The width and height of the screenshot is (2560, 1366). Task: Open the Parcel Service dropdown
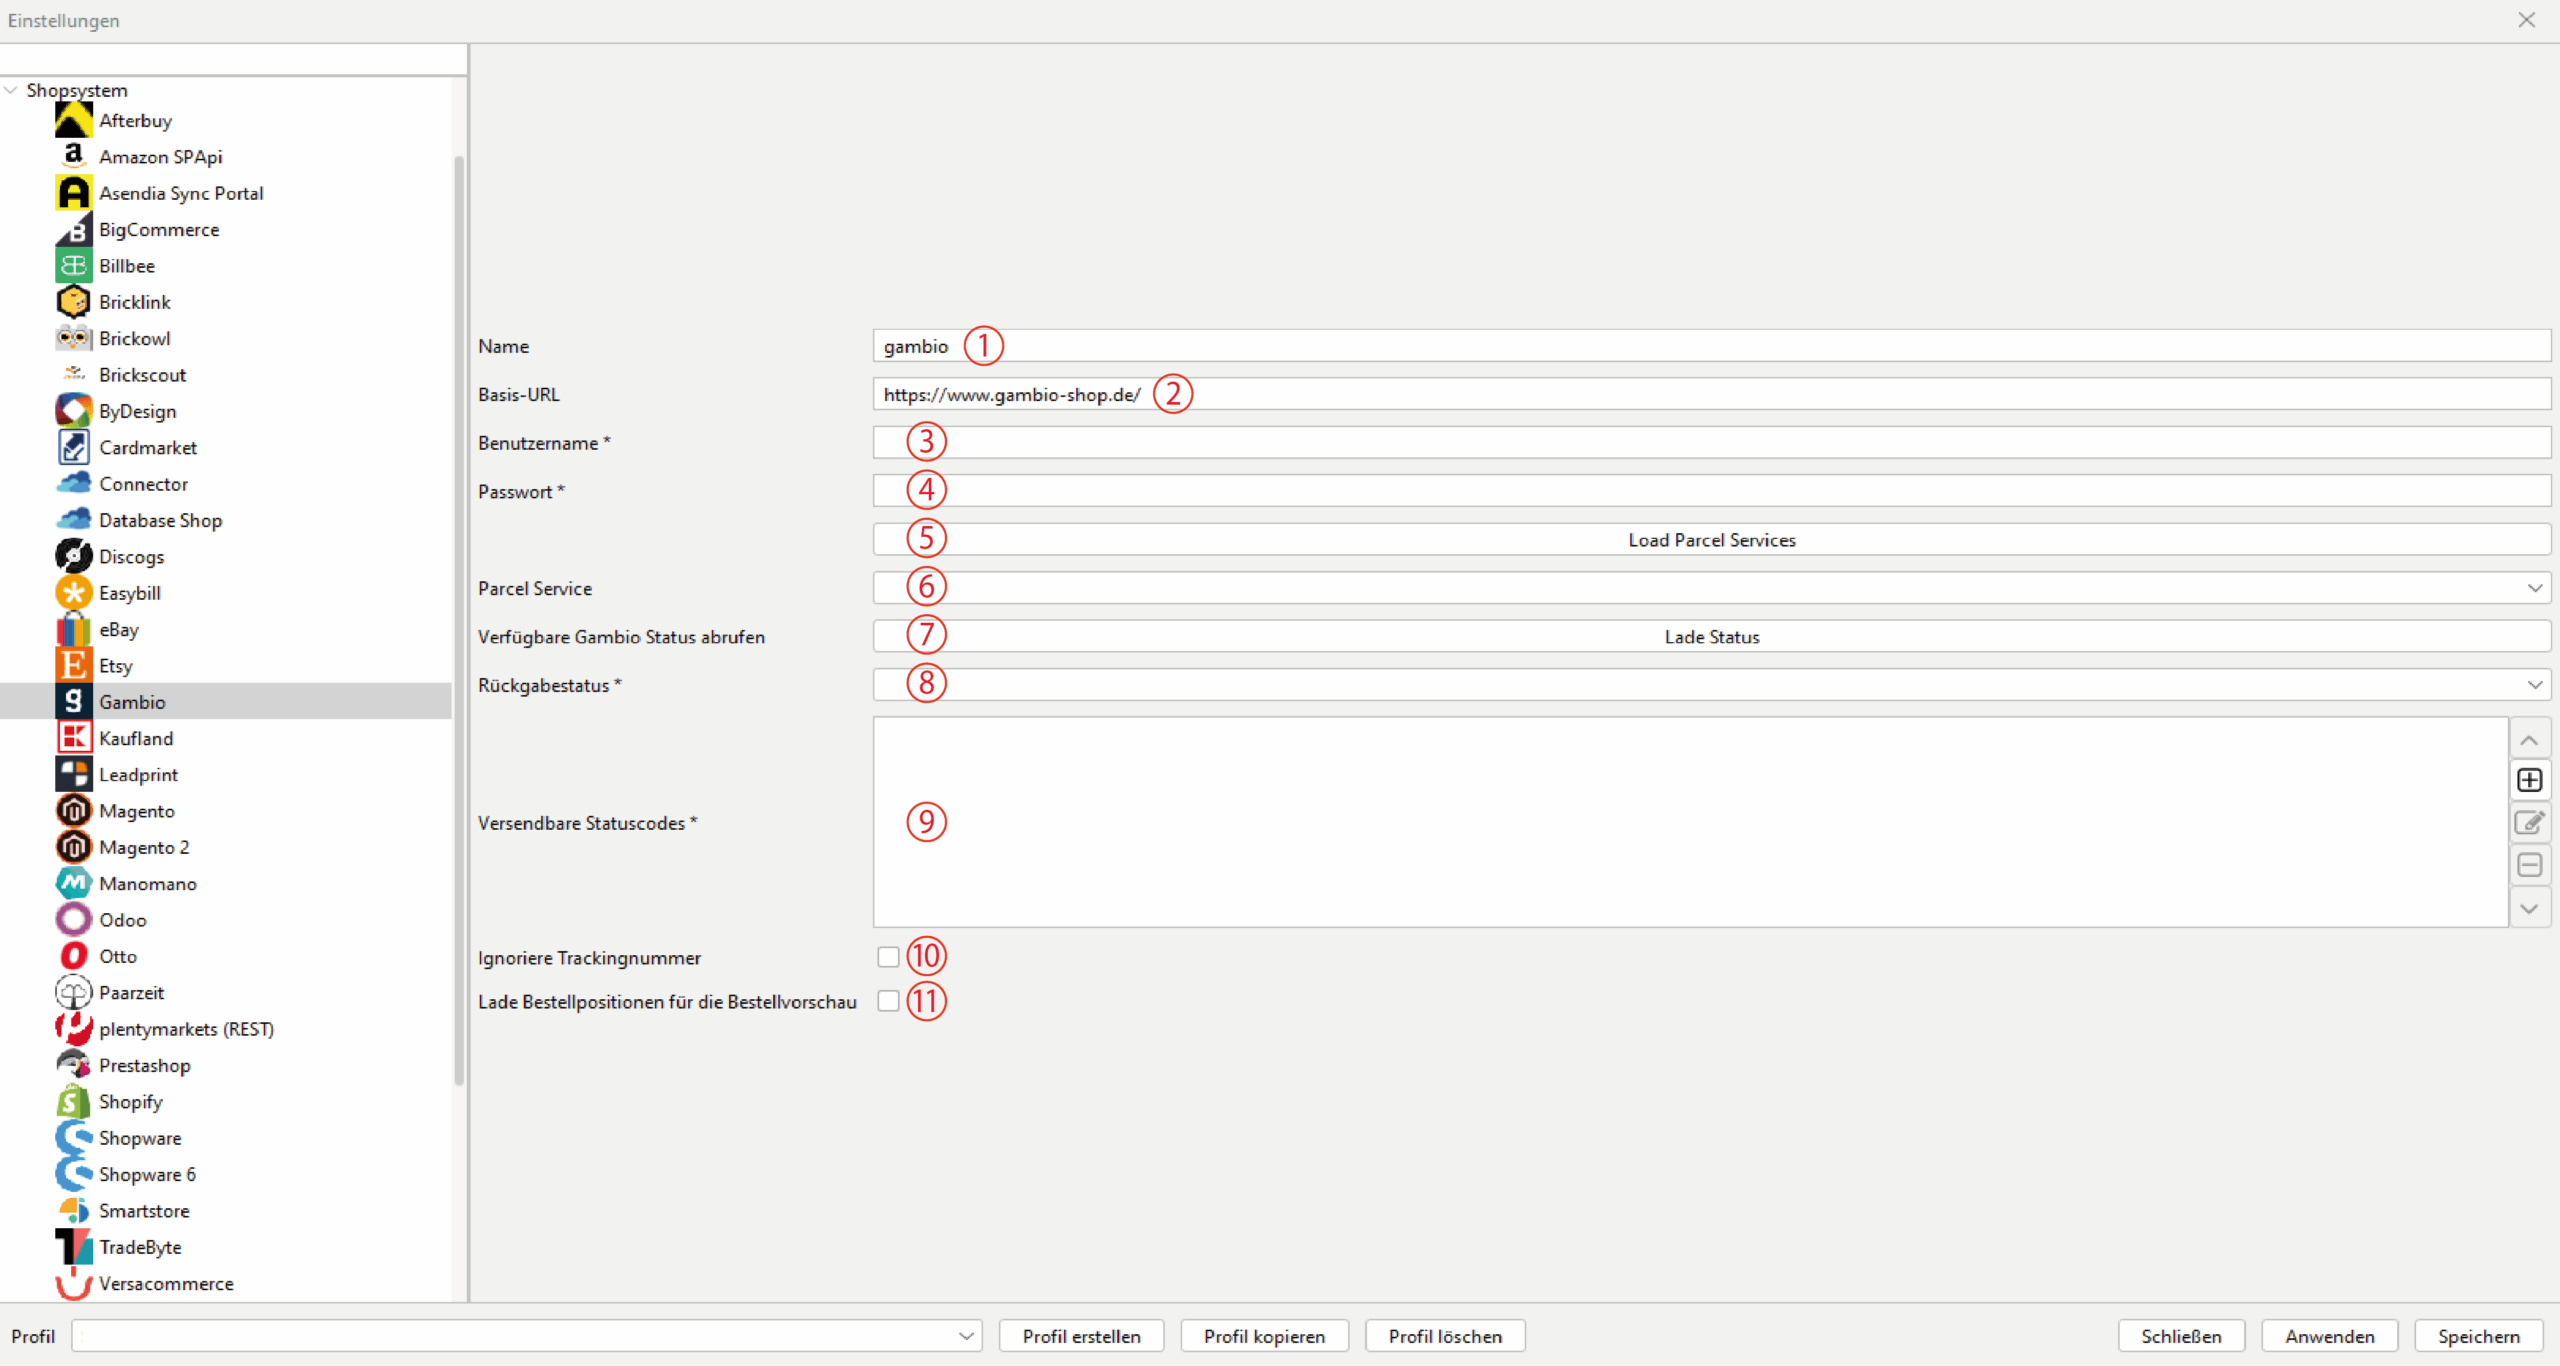tap(2534, 588)
